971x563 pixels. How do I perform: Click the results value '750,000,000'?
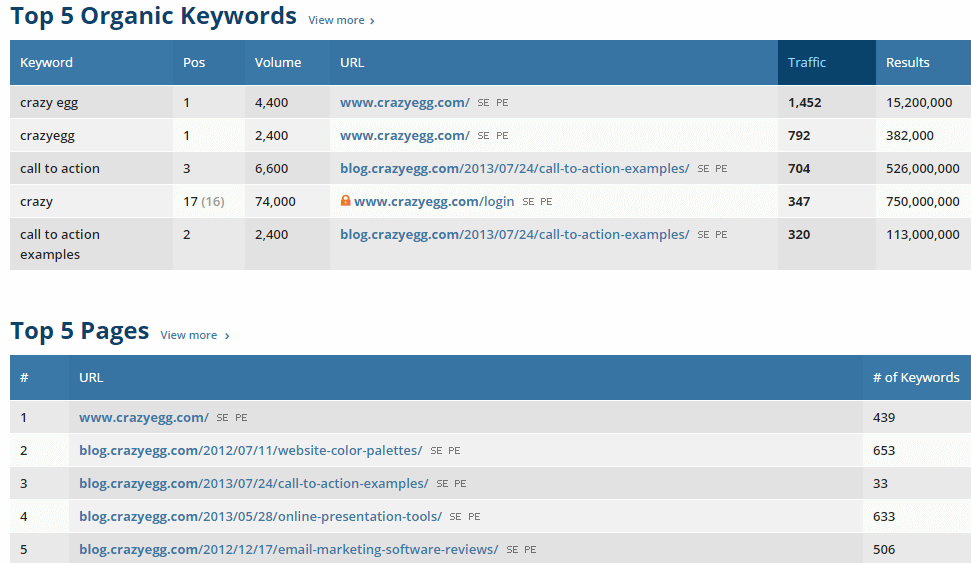click(923, 201)
